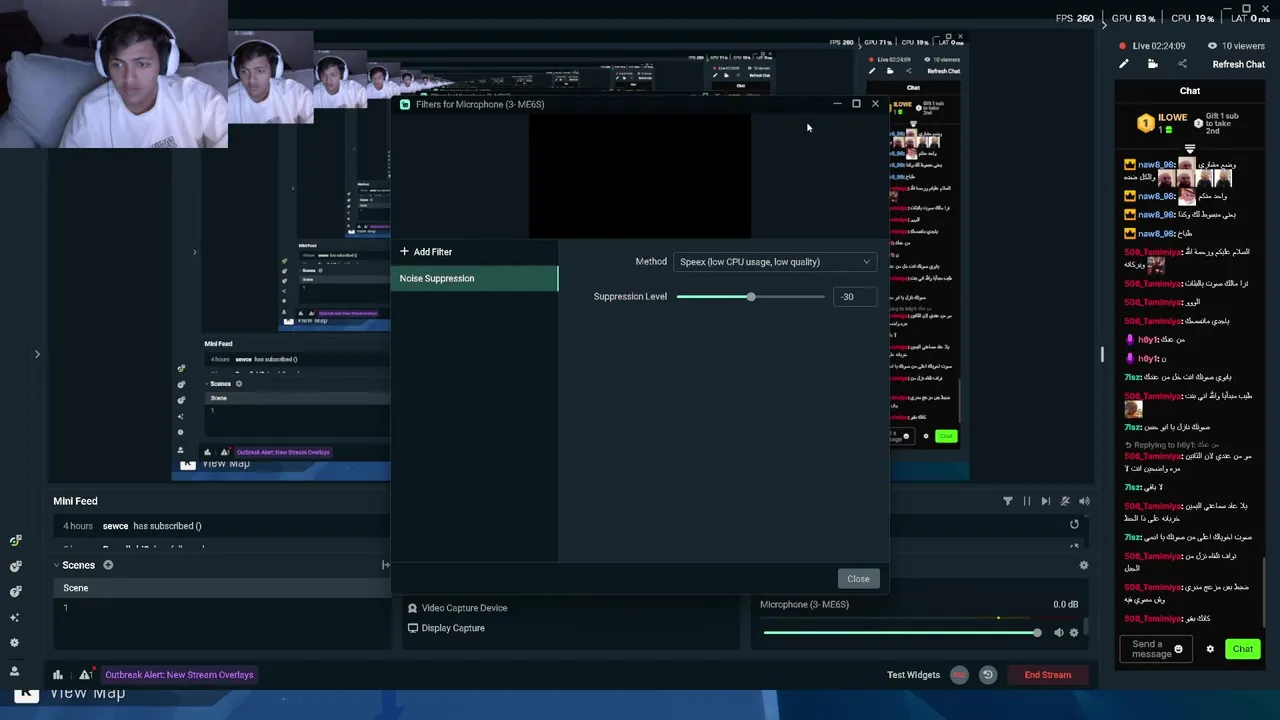Image resolution: width=1280 pixels, height=720 pixels.
Task: Adjust Microphone volume slider handle
Action: pyautogui.click(x=1037, y=633)
